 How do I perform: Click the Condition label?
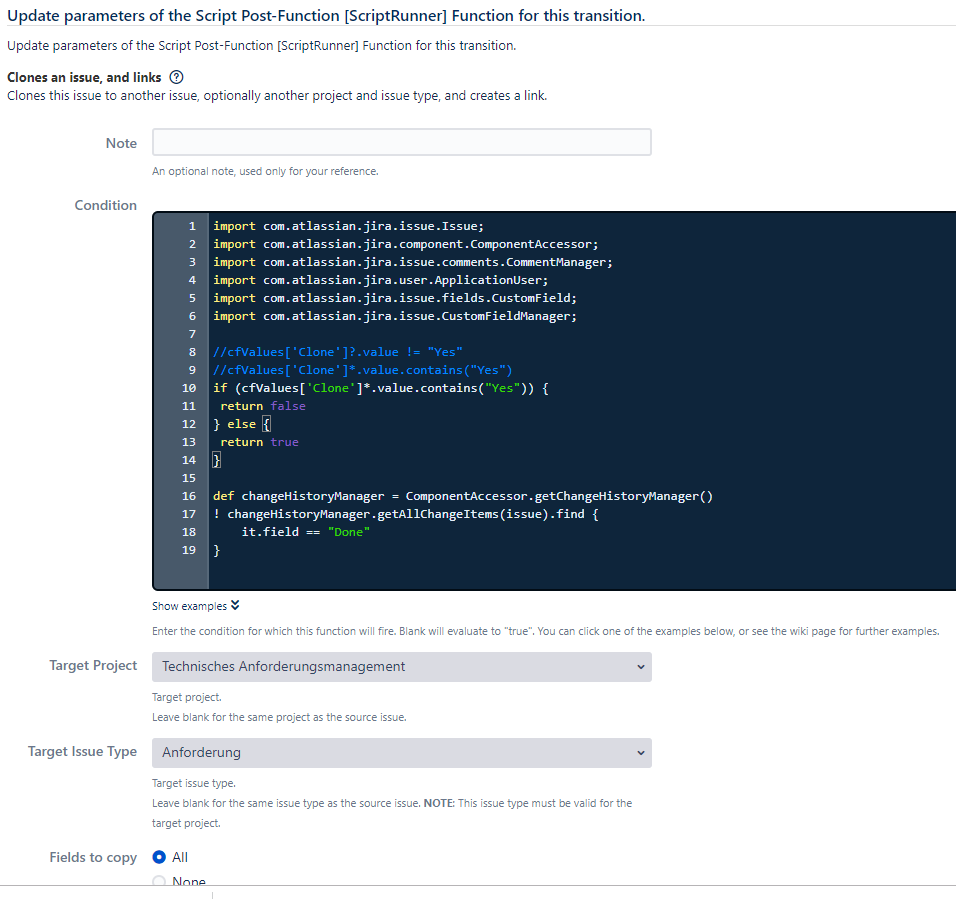(105, 205)
